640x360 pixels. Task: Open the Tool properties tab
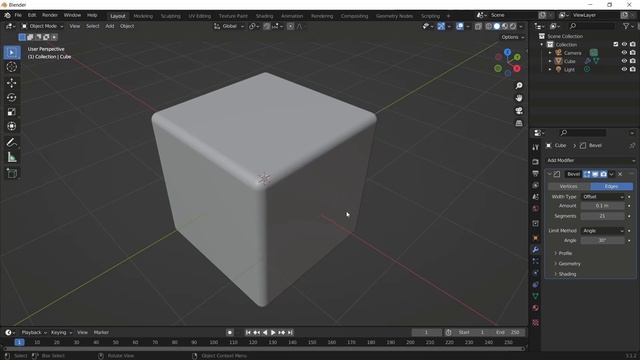point(536,147)
